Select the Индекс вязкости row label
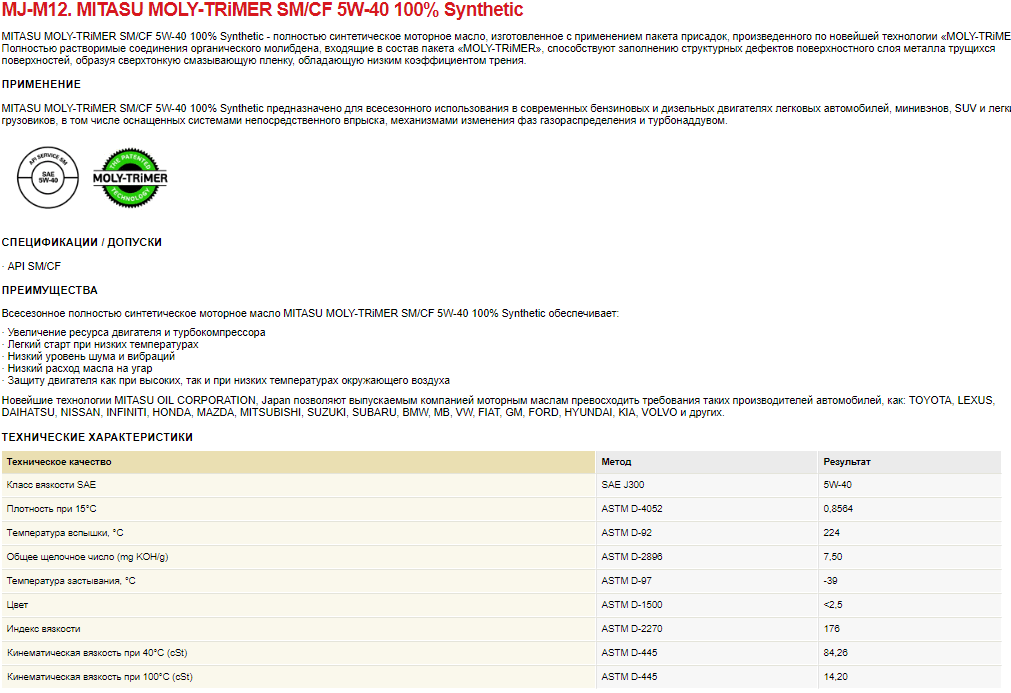The height and width of the screenshot is (693, 1011). click(x=44, y=629)
